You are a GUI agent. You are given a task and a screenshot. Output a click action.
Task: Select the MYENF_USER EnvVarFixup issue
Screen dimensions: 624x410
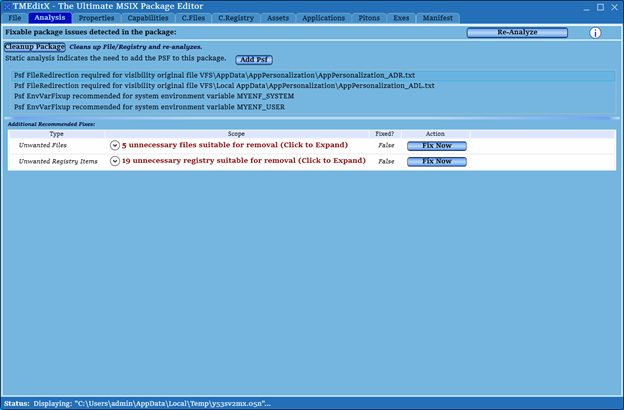click(313, 107)
